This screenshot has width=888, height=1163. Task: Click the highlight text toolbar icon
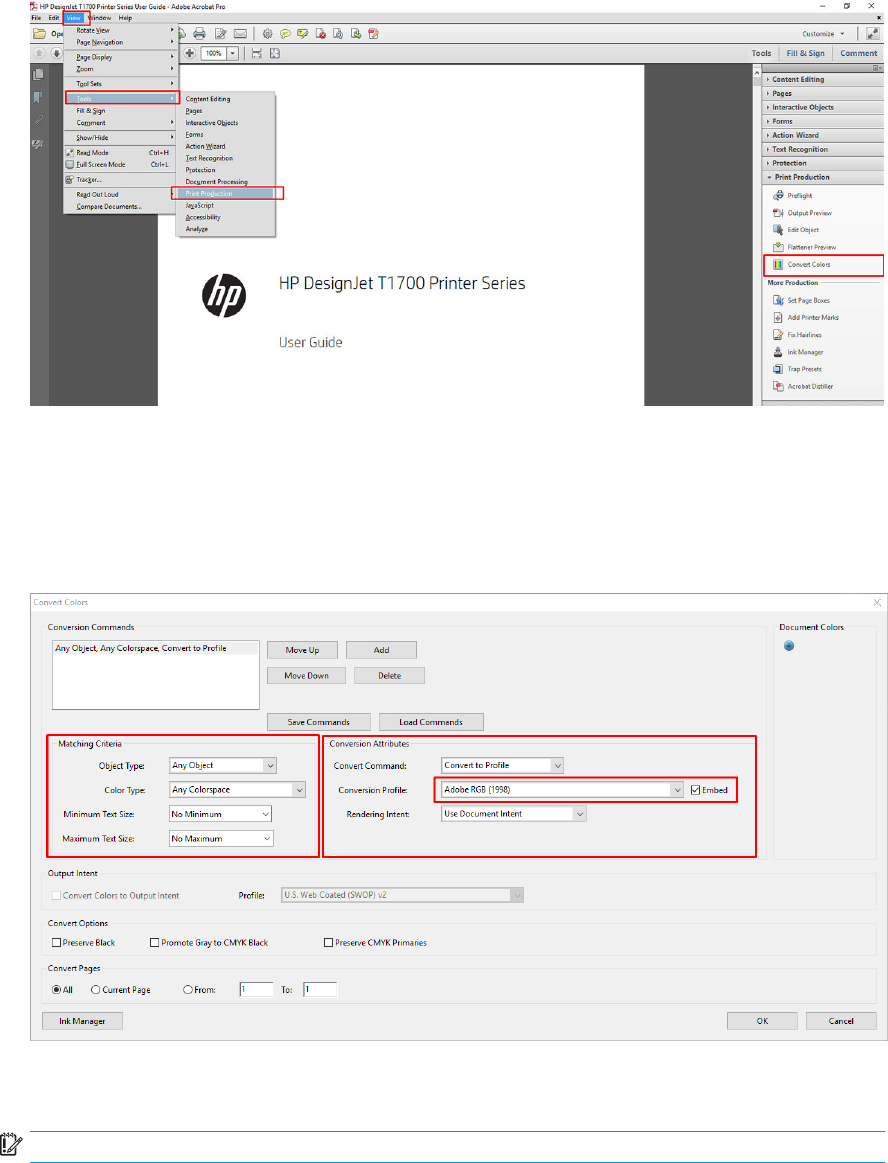point(303,33)
